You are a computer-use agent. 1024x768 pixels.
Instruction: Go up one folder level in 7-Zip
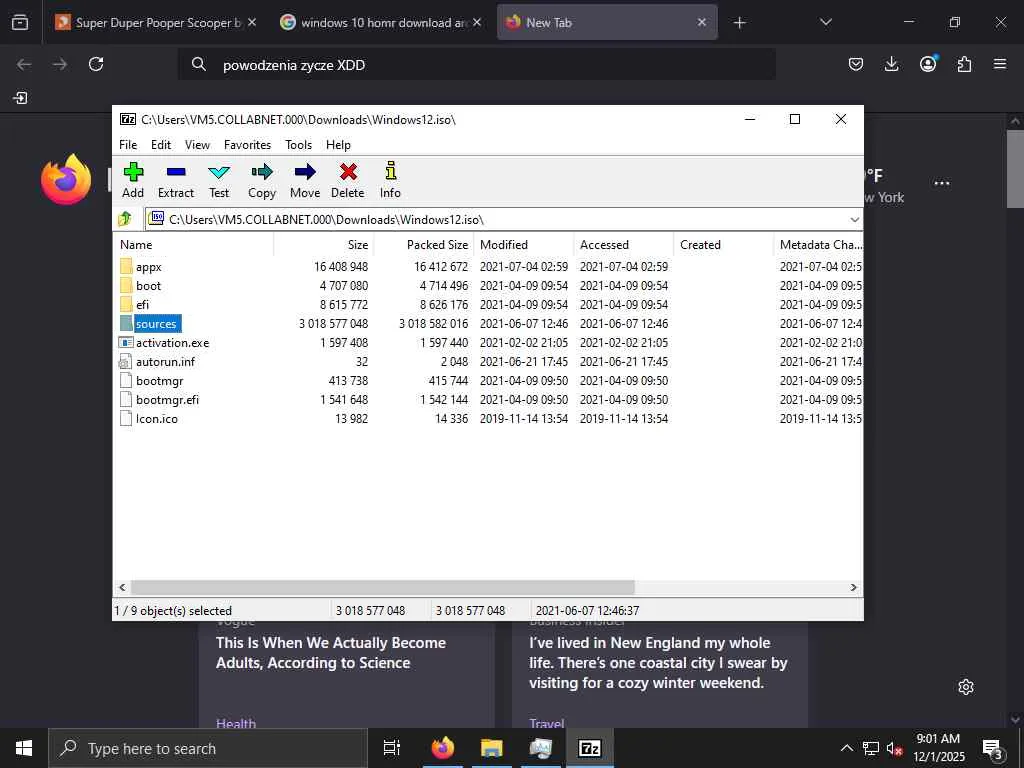(x=125, y=219)
